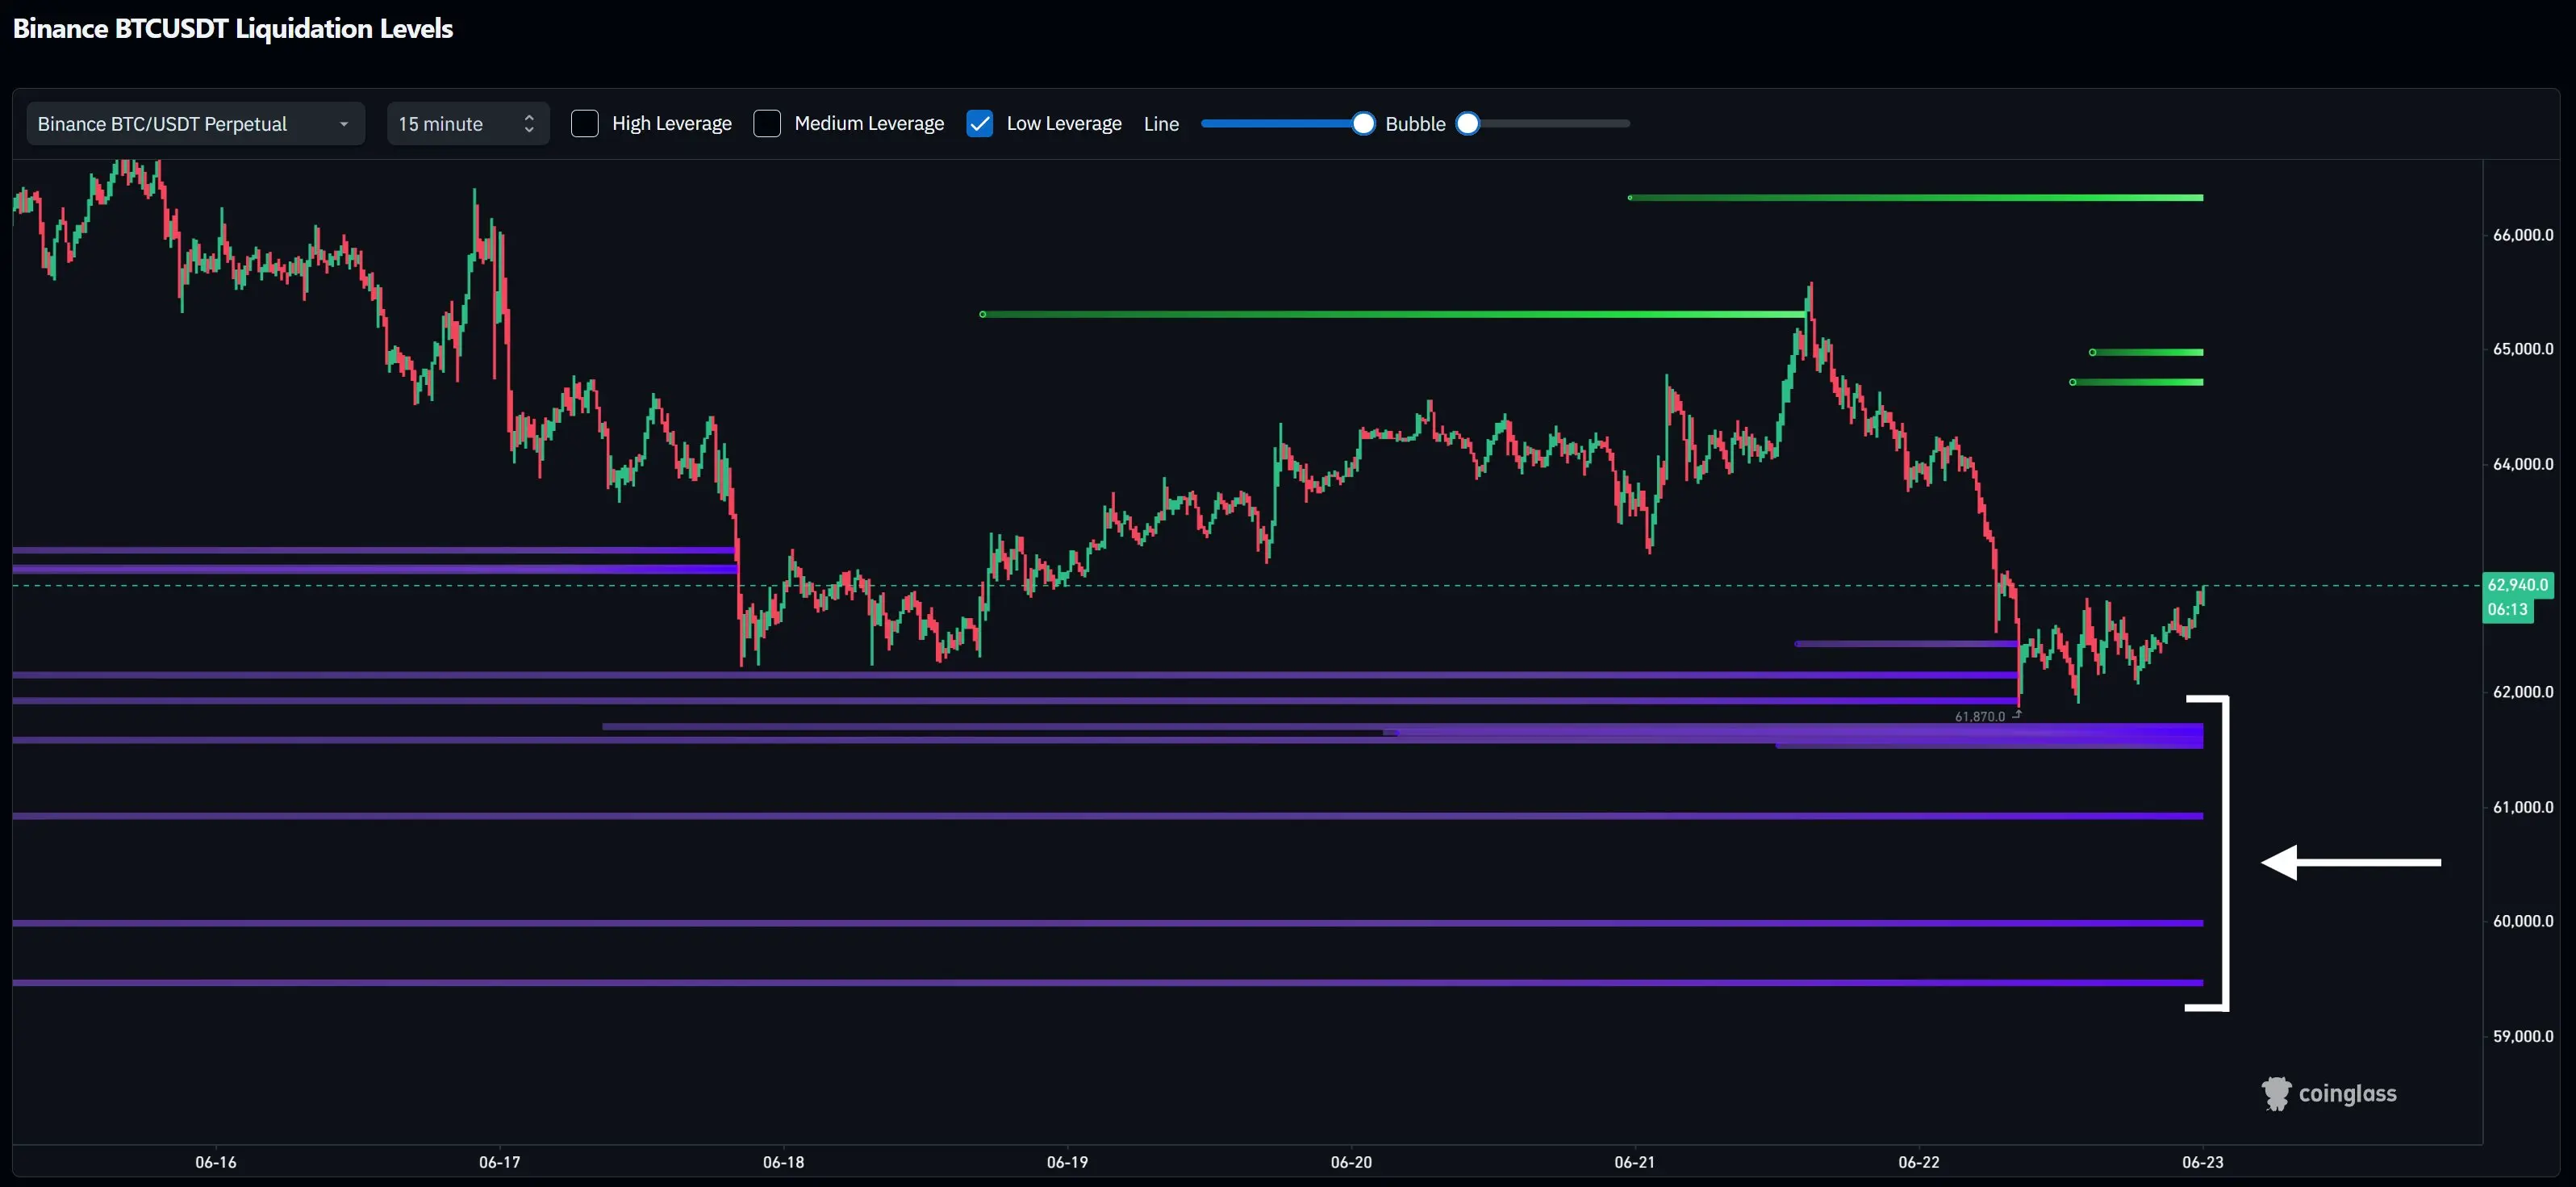This screenshot has width=2576, height=1187.
Task: Uncheck the Low Leverage checkbox
Action: tap(980, 124)
